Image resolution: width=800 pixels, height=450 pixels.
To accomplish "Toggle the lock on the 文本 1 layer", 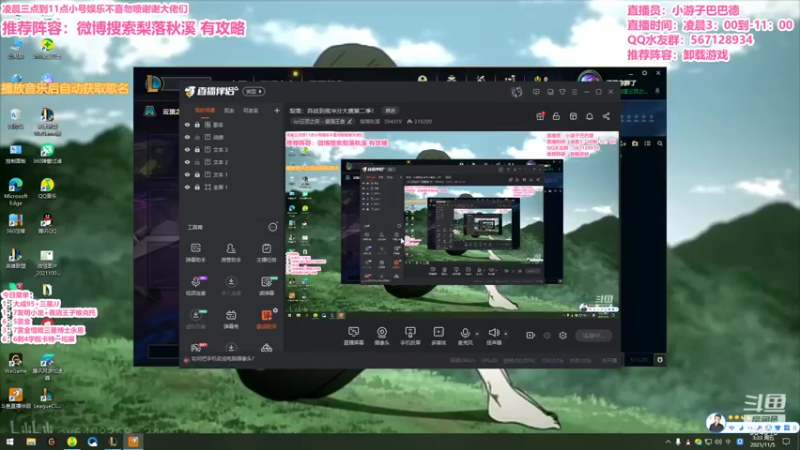I will click(x=197, y=174).
